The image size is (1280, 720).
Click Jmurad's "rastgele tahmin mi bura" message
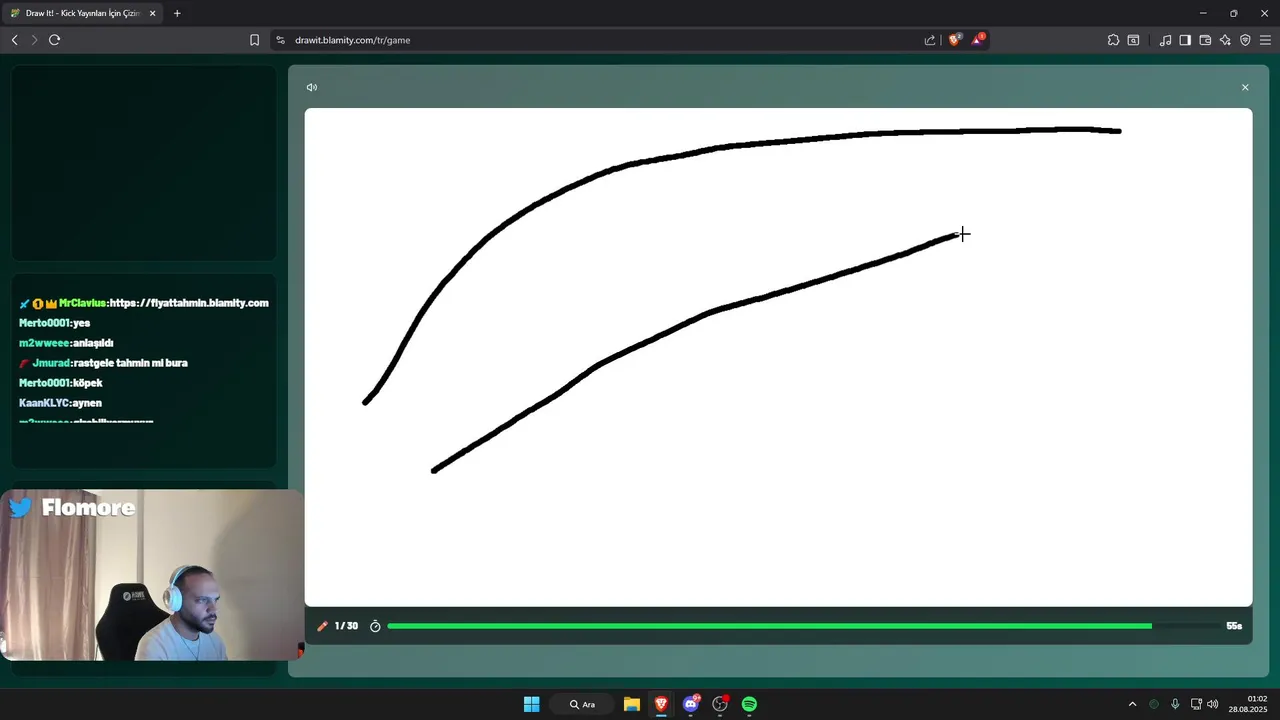130,363
